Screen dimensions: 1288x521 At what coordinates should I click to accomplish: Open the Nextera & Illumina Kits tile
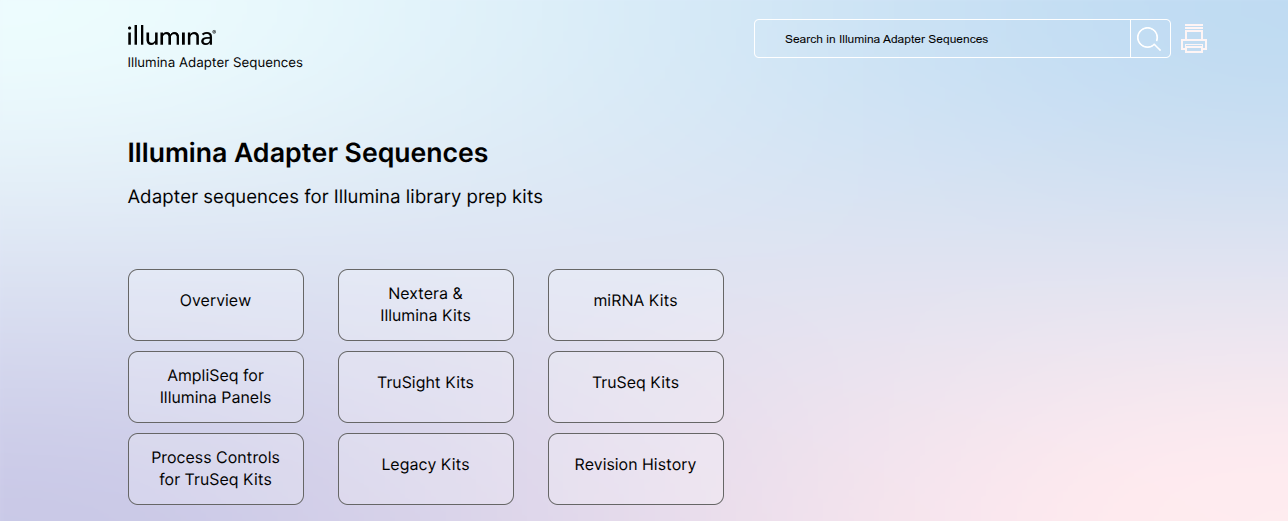pyautogui.click(x=426, y=305)
